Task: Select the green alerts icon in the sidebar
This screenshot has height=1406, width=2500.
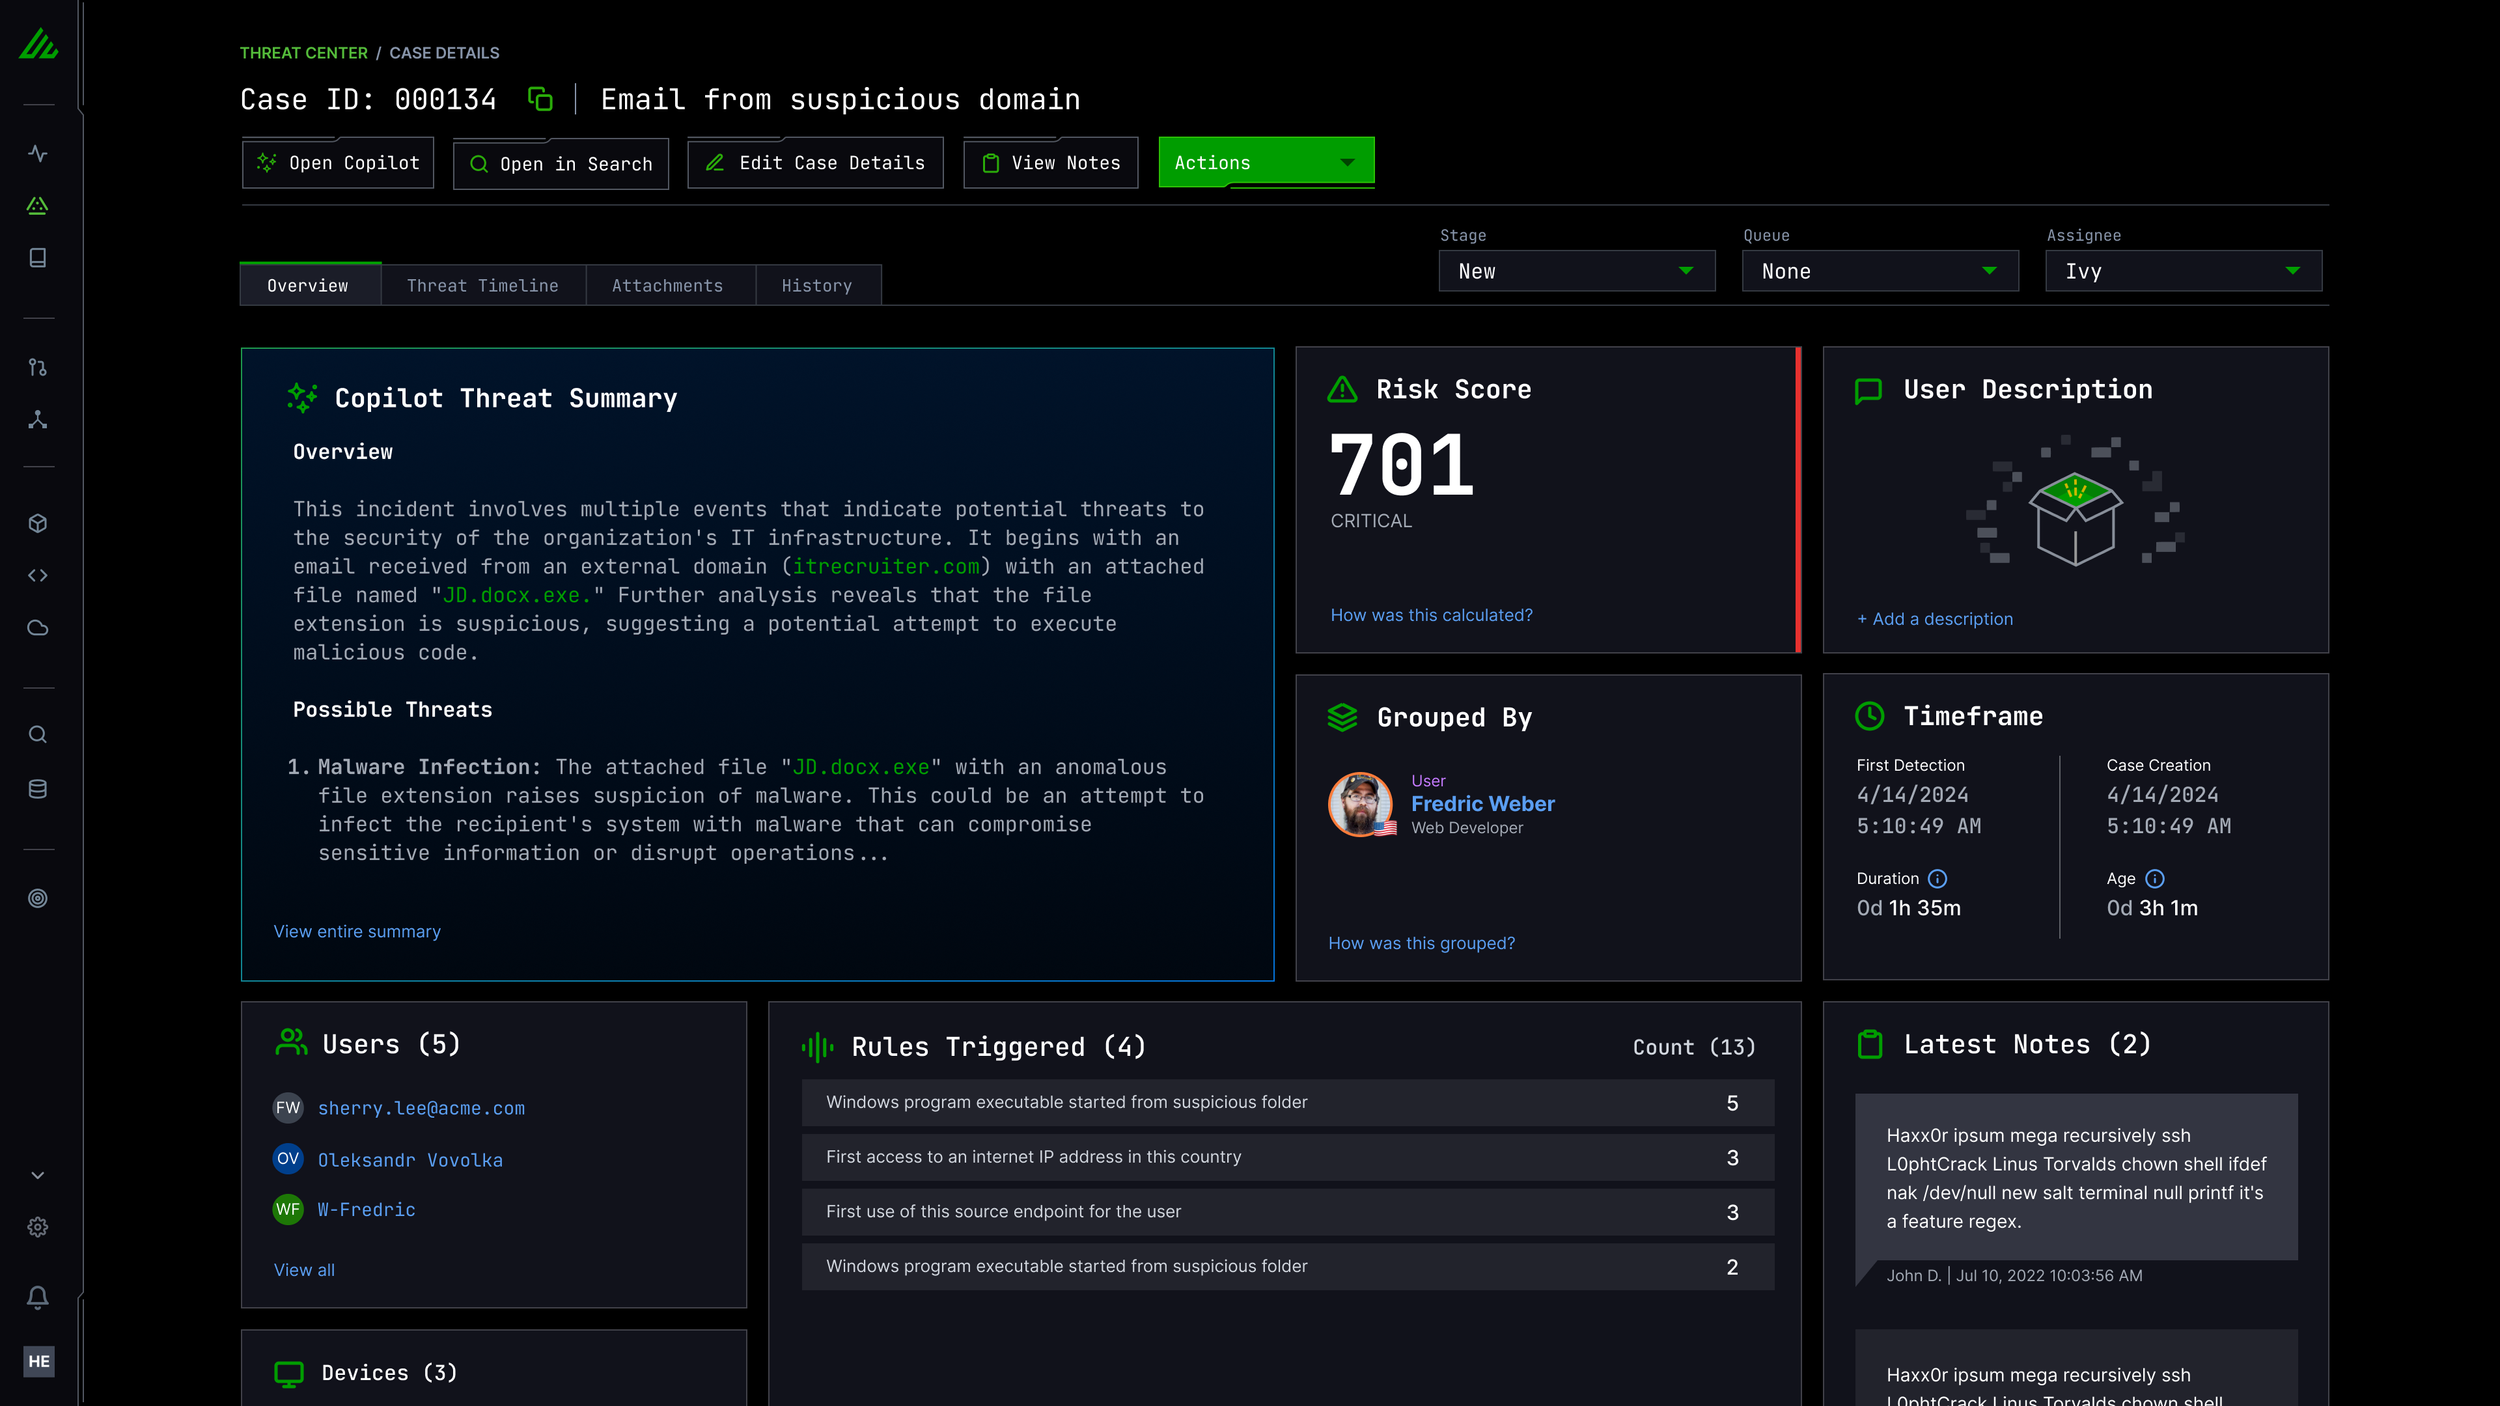Action: tap(38, 206)
